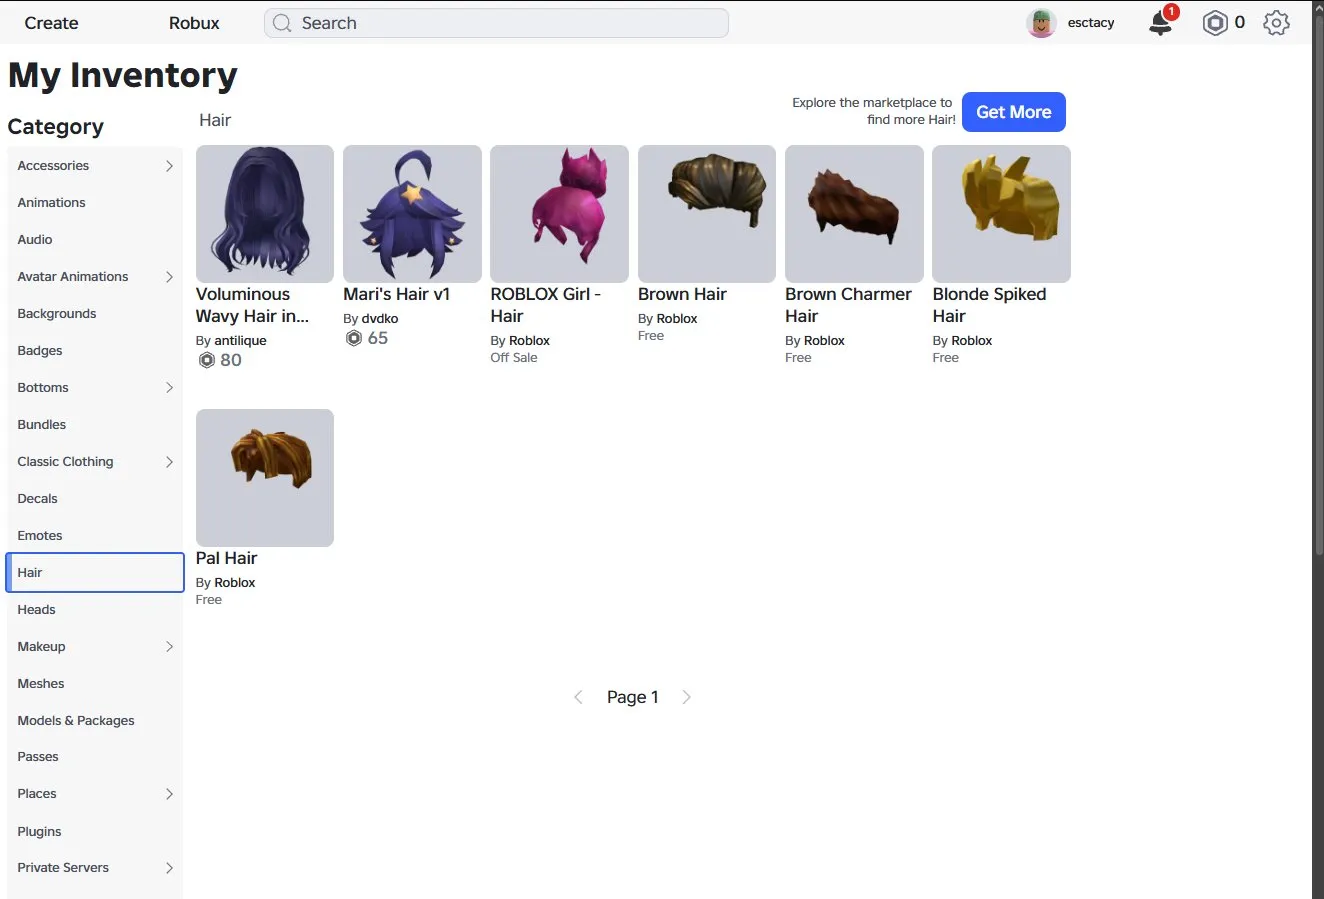Select the Bundles category
Screen dimensions: 1324x899
pyautogui.click(x=95, y=425)
